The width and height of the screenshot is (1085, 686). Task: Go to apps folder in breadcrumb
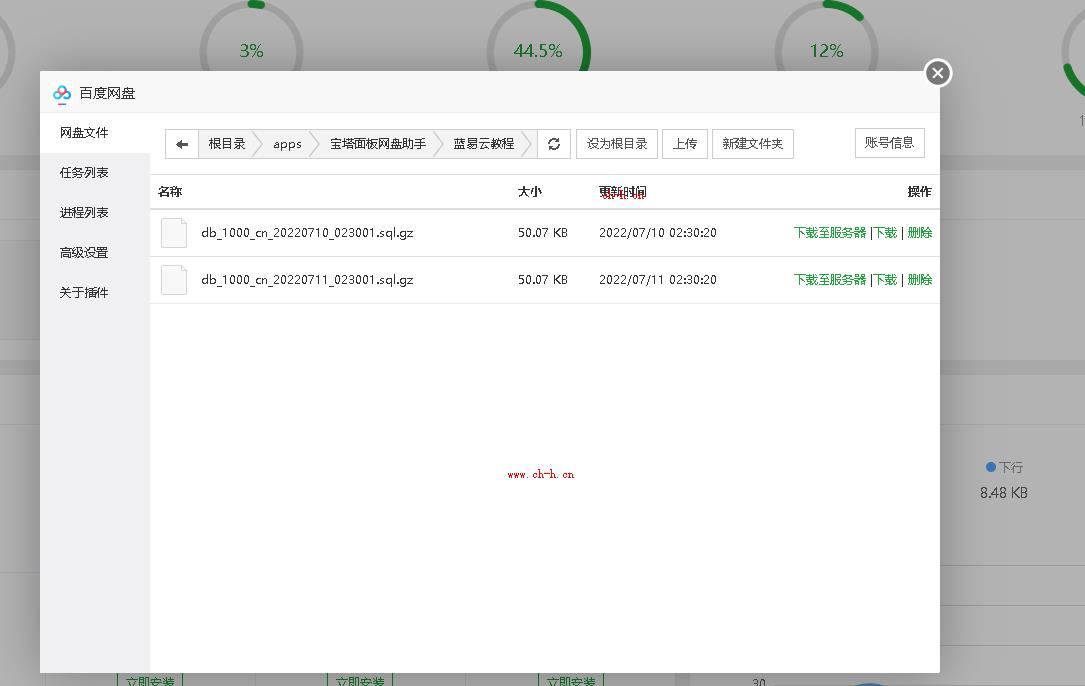287,144
